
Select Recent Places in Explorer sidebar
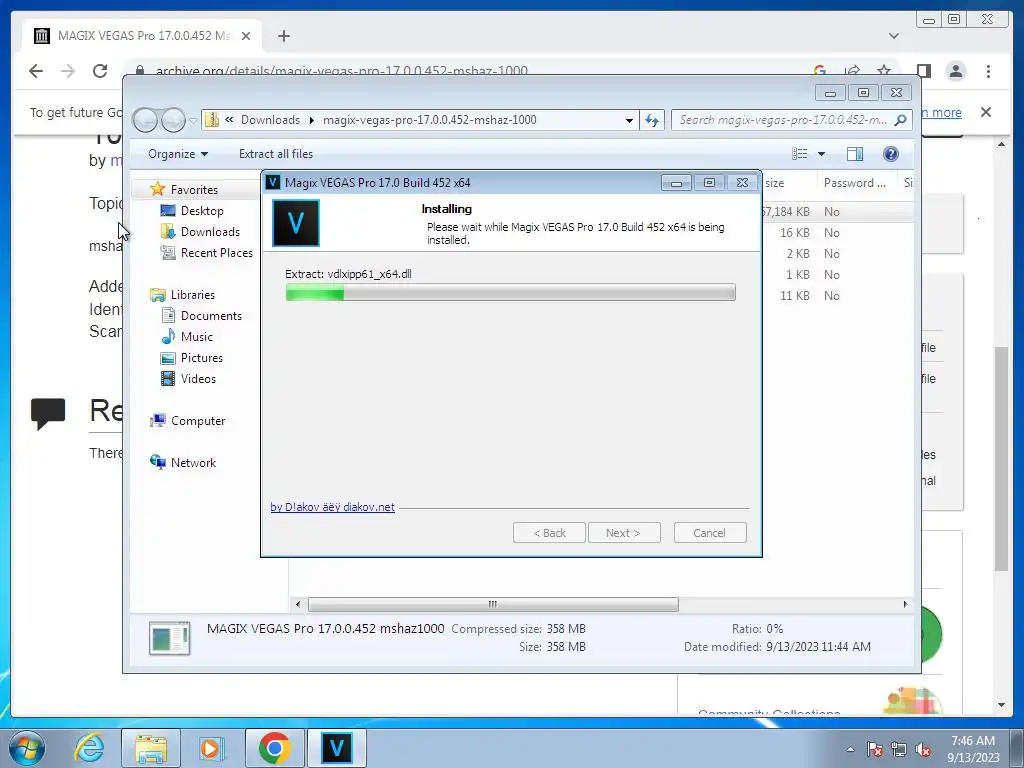216,253
